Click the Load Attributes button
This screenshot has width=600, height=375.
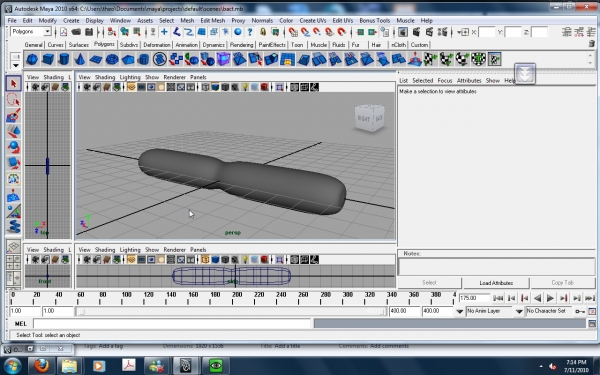click(x=496, y=283)
